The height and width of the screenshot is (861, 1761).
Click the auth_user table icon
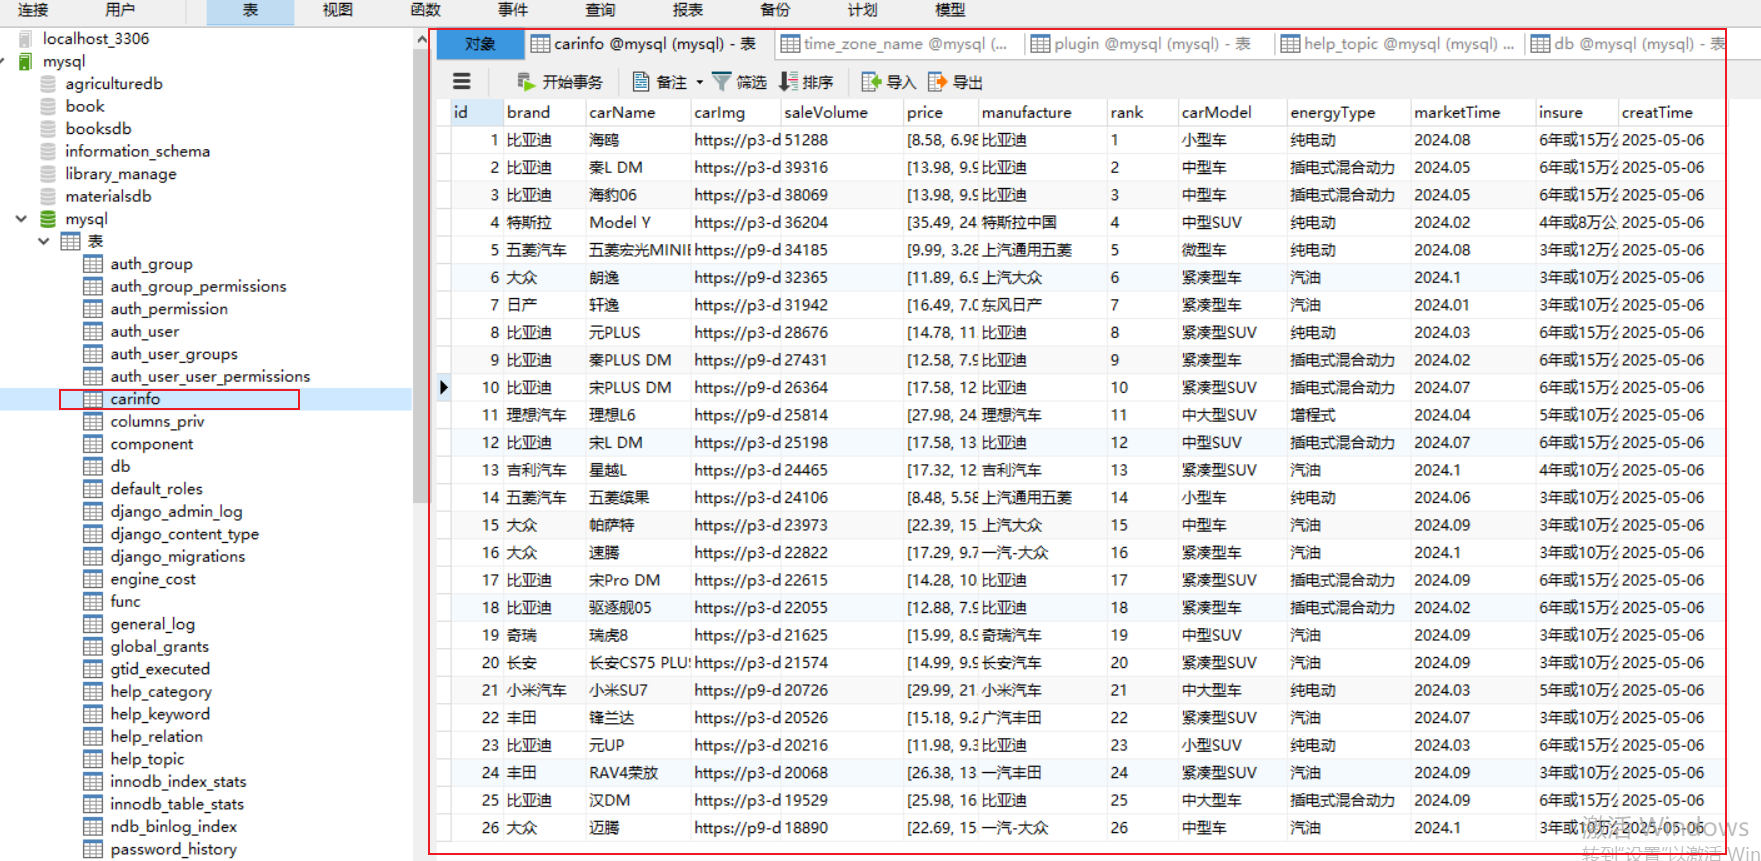(x=93, y=331)
